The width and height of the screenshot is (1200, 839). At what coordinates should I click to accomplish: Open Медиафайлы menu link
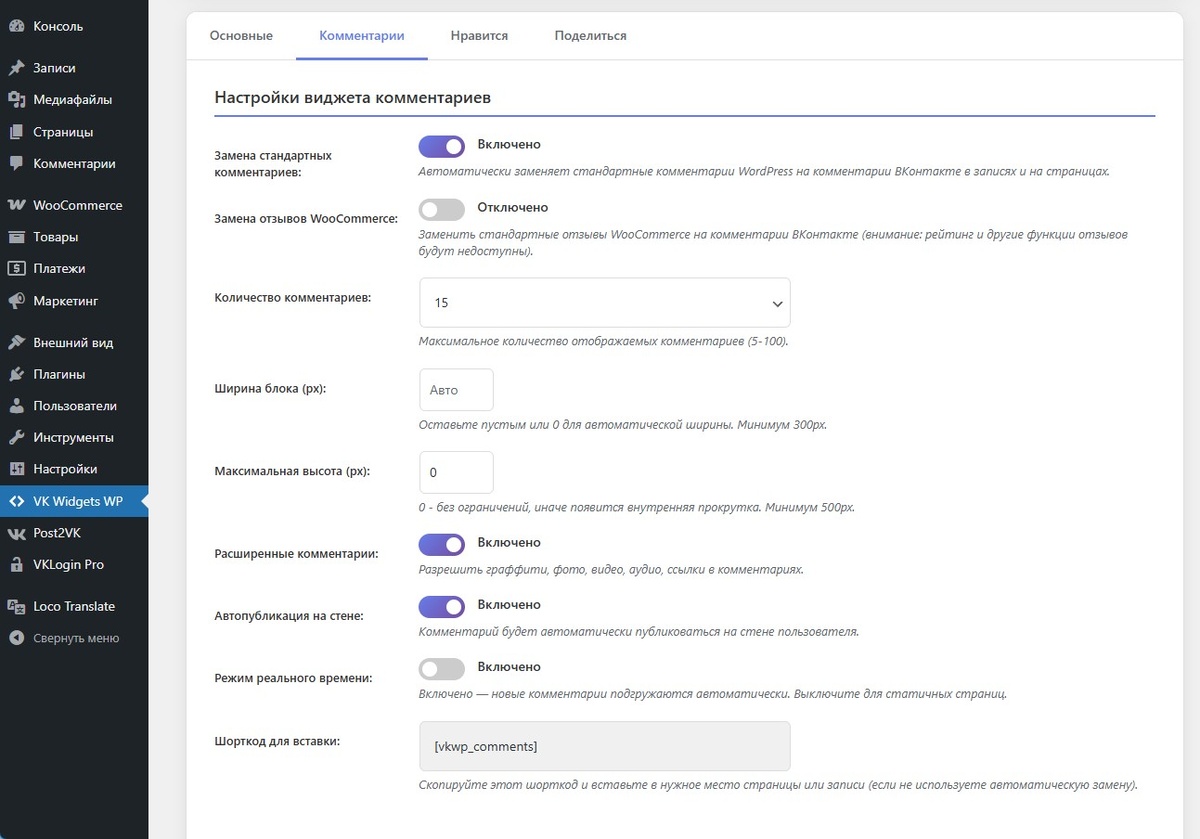coord(74,100)
